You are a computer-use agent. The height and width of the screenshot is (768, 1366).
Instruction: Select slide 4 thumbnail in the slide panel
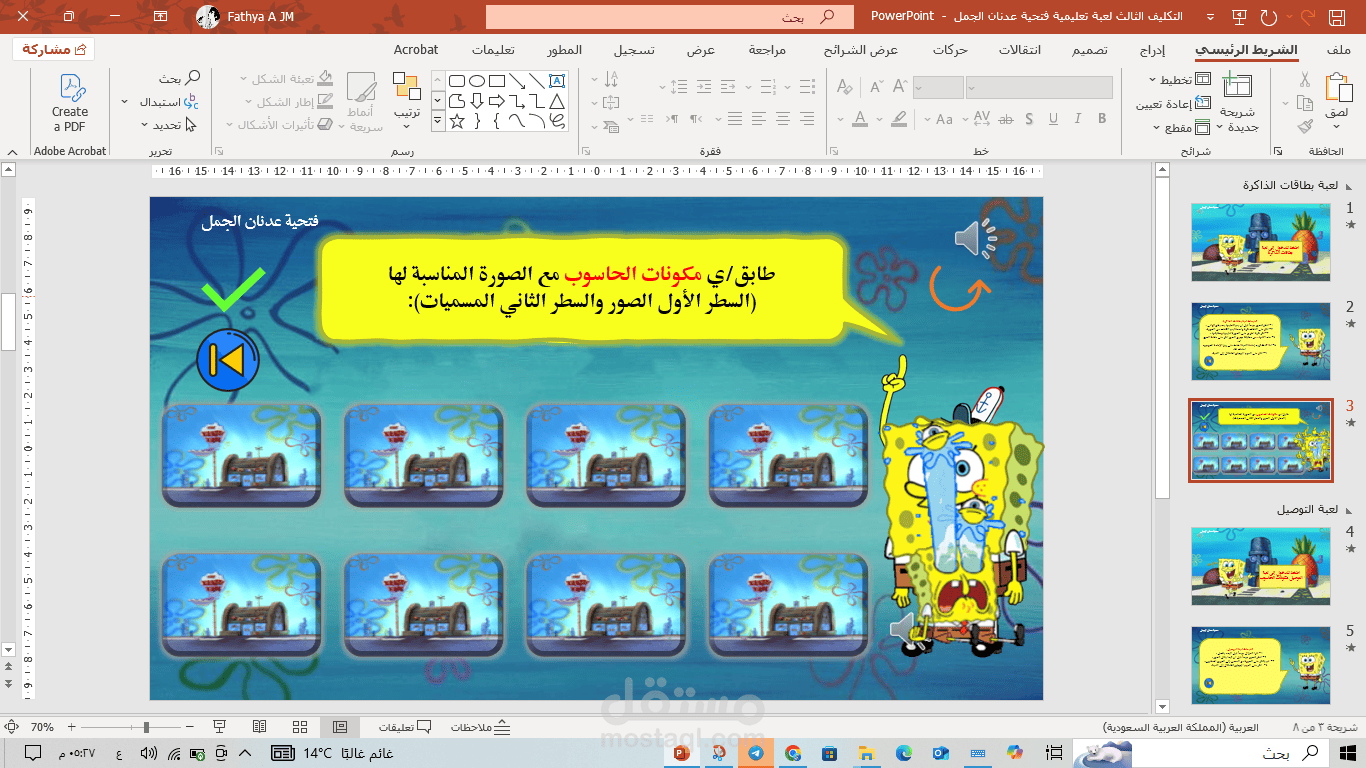1261,566
